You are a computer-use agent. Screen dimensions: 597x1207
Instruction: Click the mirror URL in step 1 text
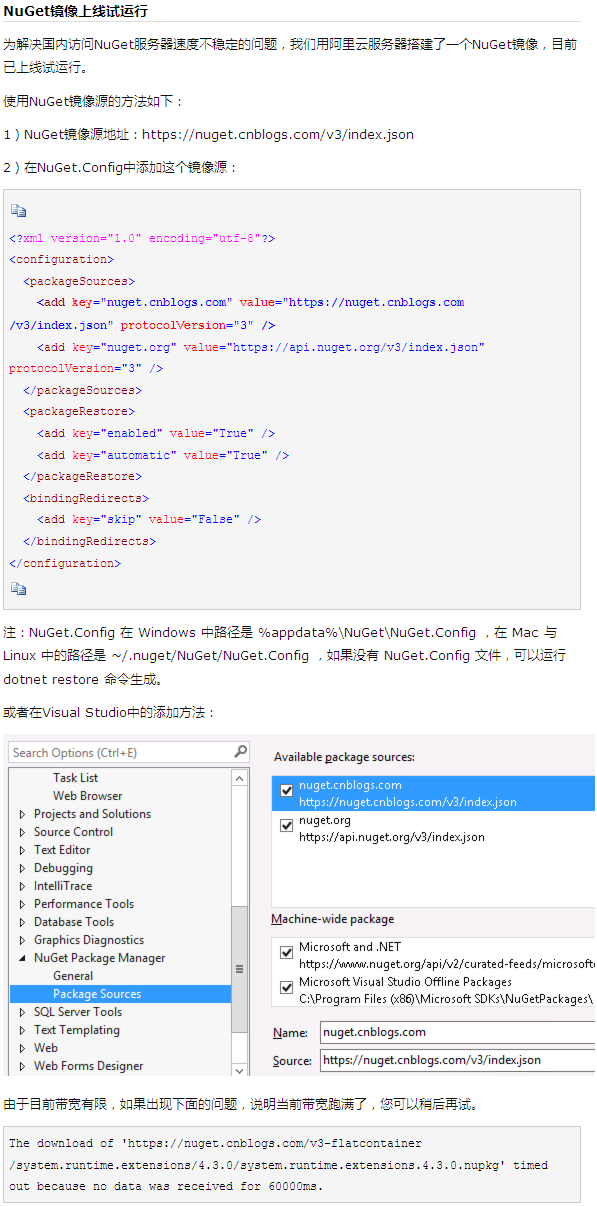coord(278,134)
